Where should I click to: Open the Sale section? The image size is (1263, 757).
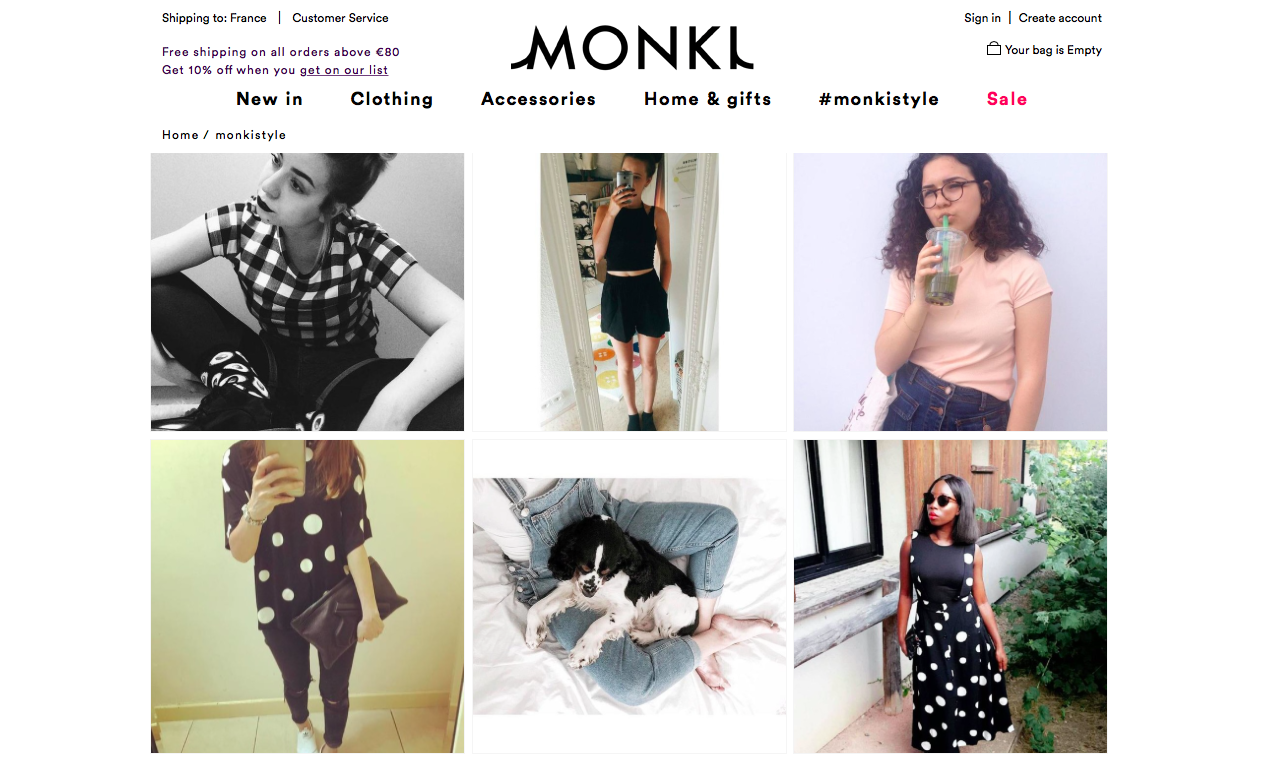coord(1007,99)
